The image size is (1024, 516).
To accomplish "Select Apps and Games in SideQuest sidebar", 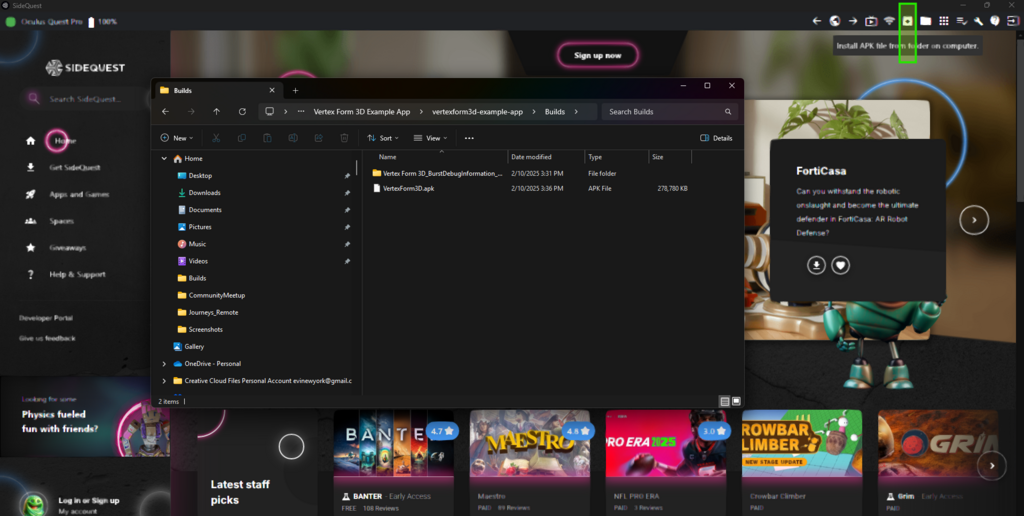I will 79,194.
